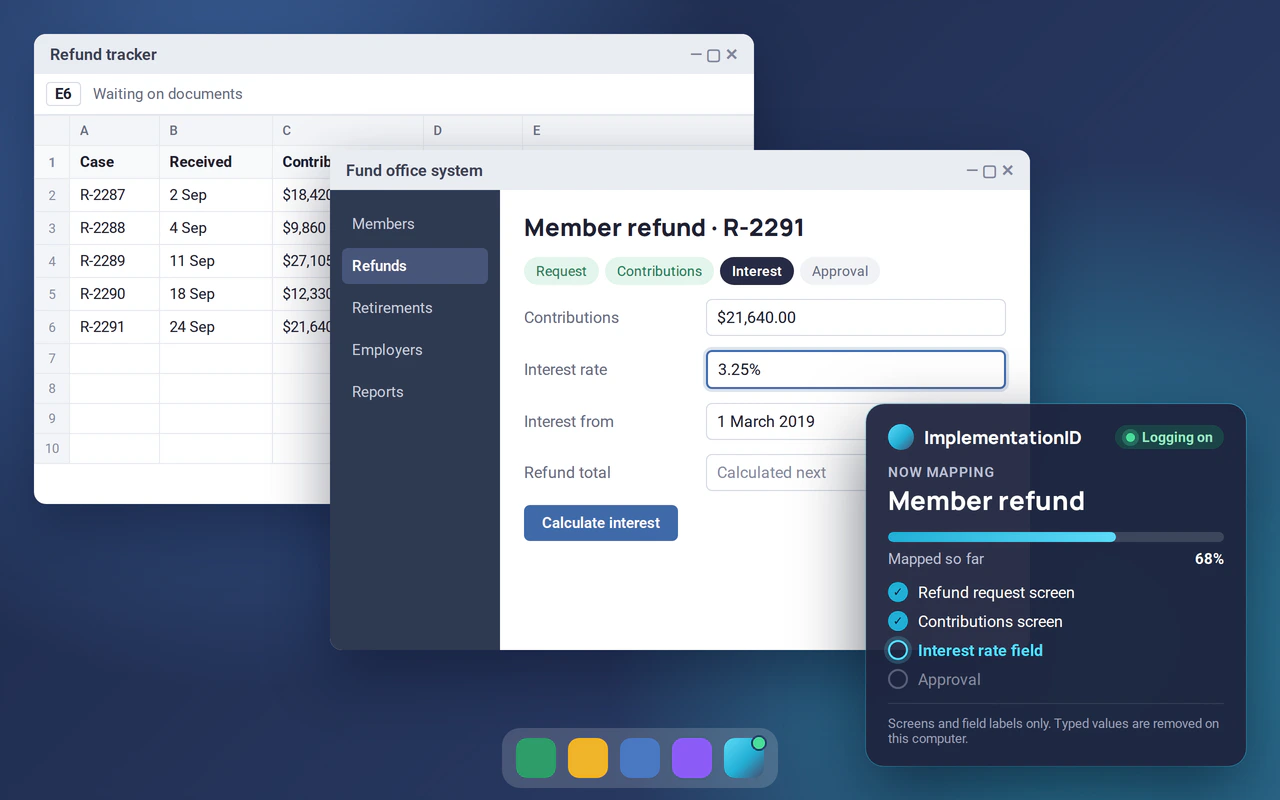
Task: Click the Calculate interest button
Action: (x=601, y=523)
